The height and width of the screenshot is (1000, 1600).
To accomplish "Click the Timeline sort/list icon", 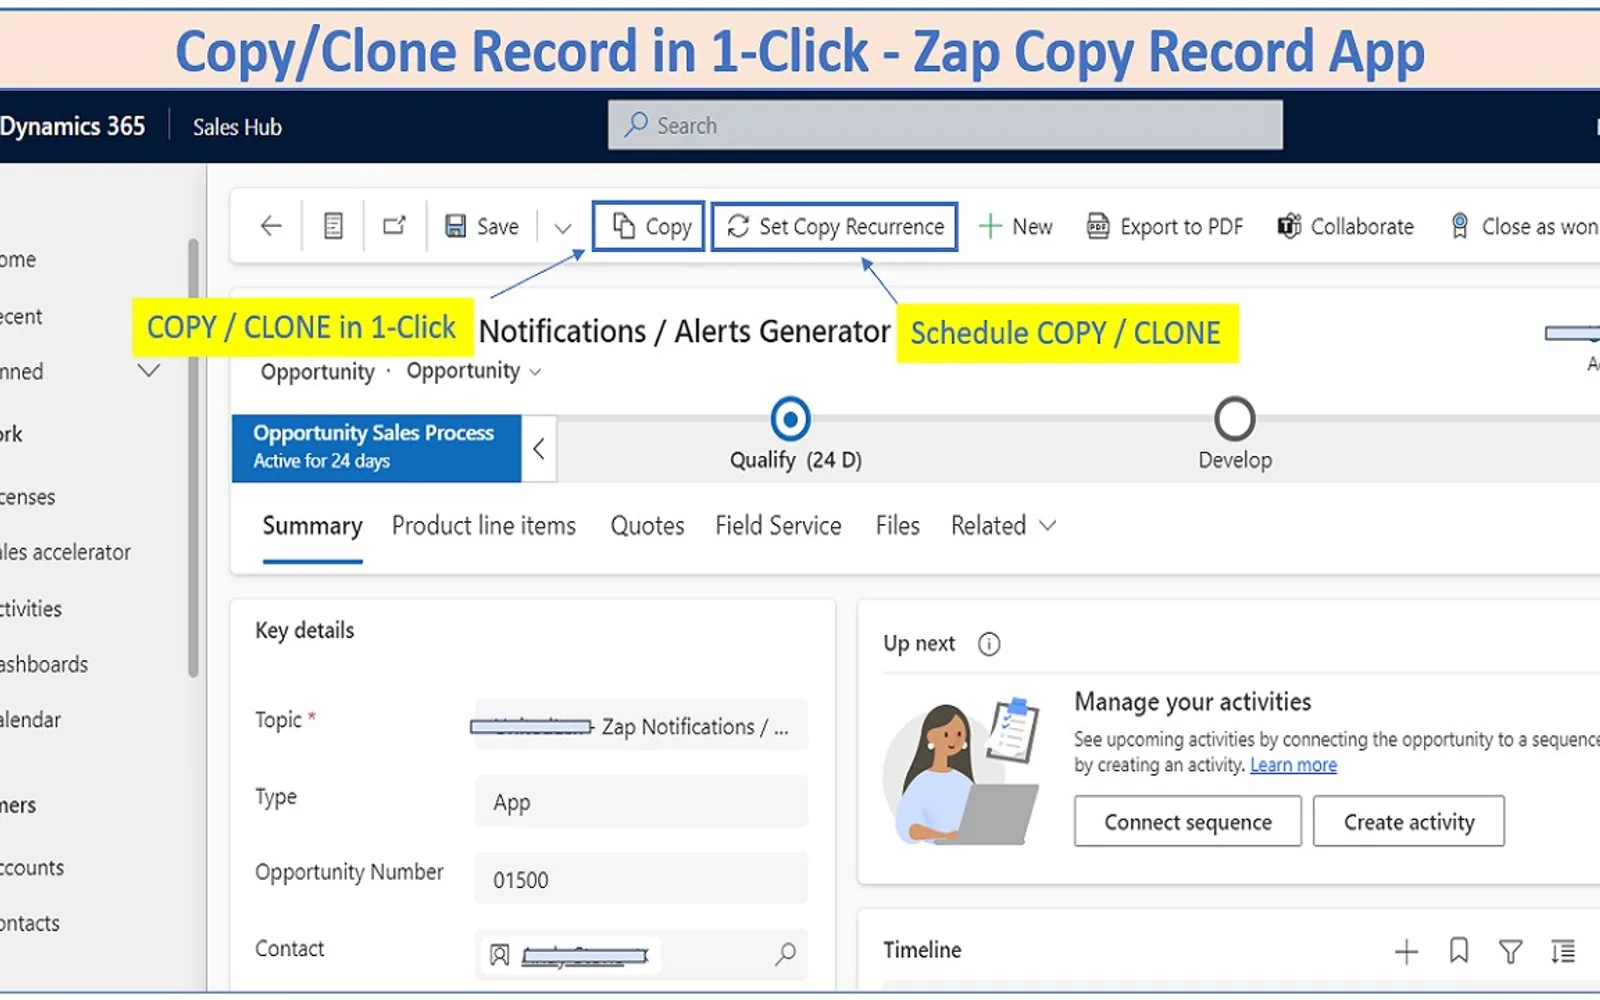I will click(1563, 951).
